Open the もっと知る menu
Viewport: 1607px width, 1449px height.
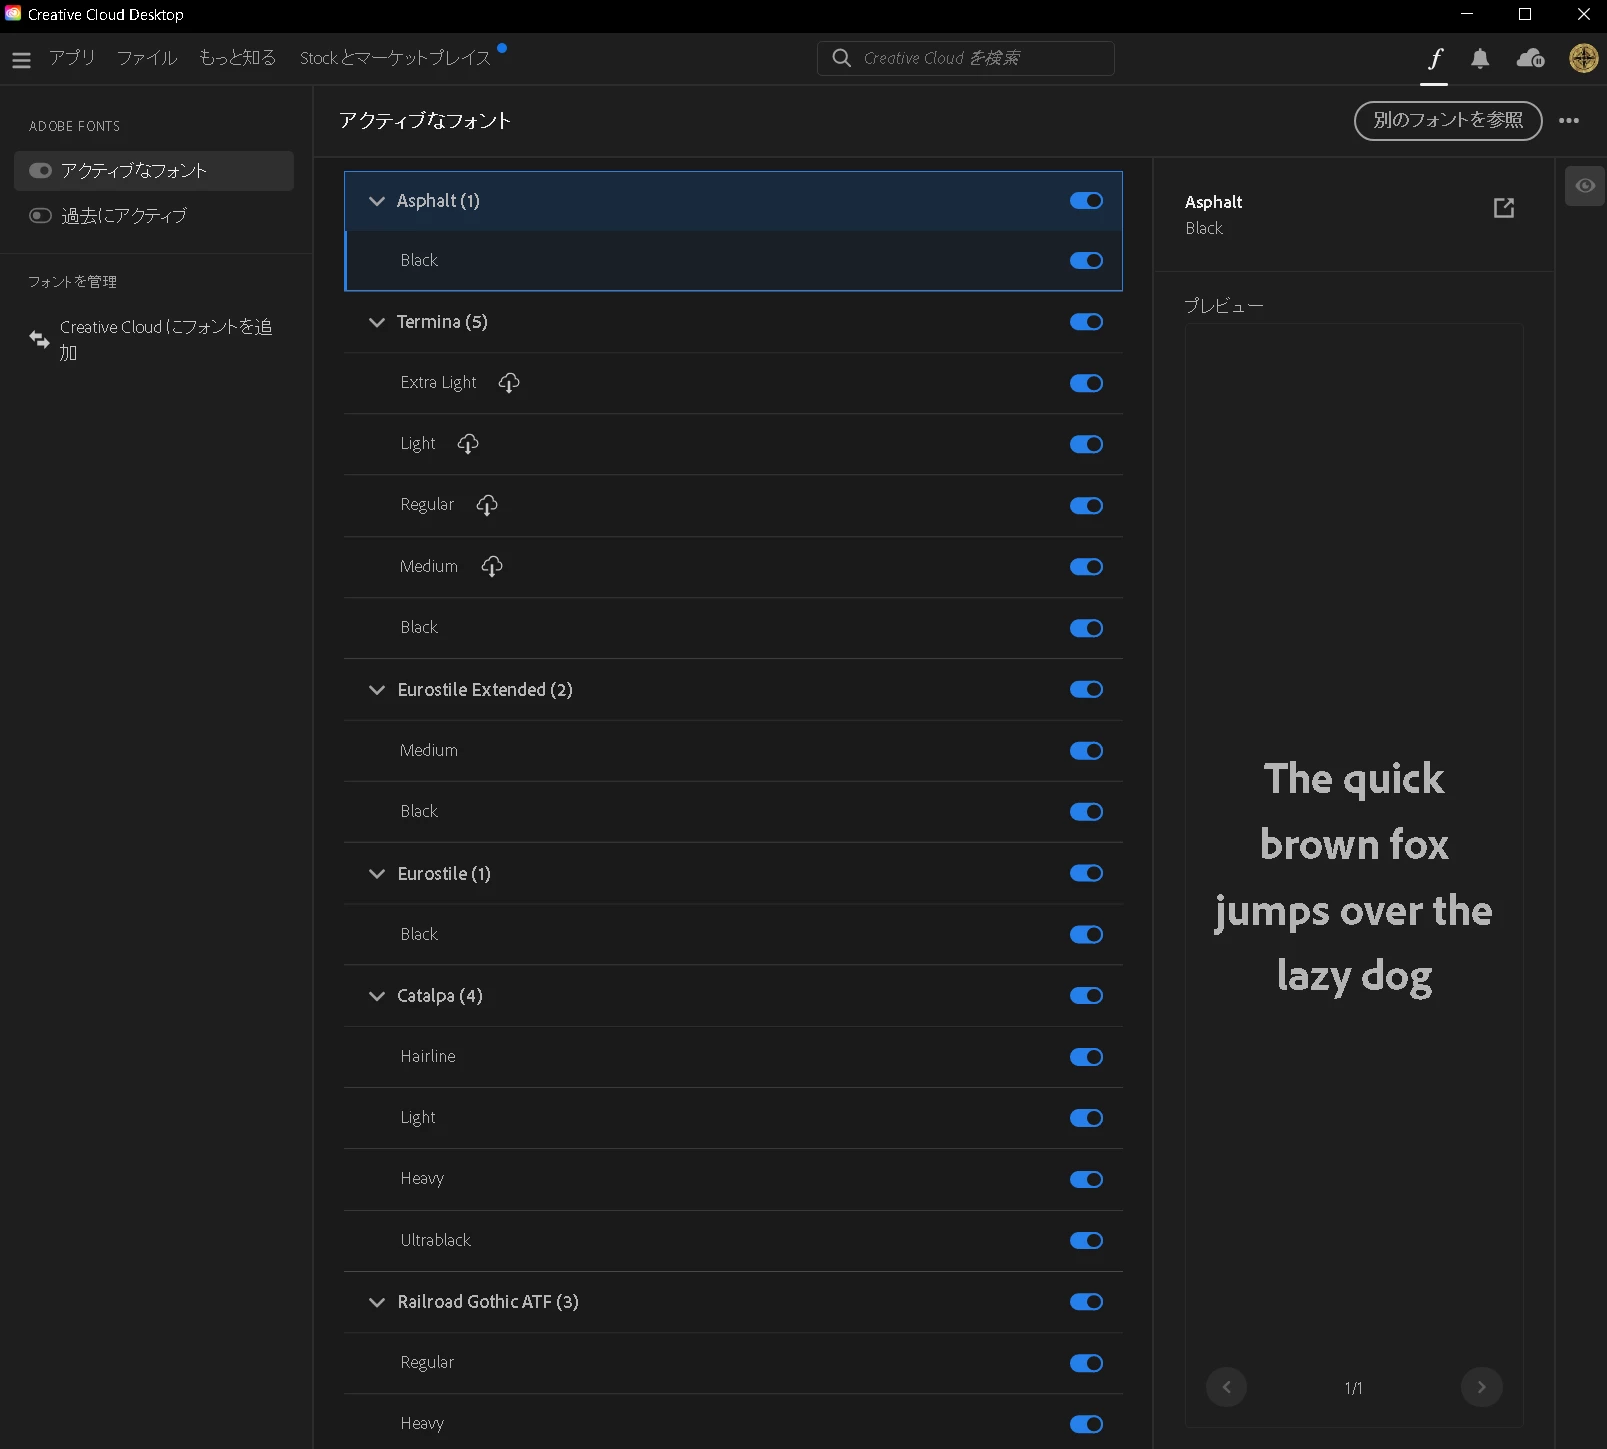[x=238, y=58]
